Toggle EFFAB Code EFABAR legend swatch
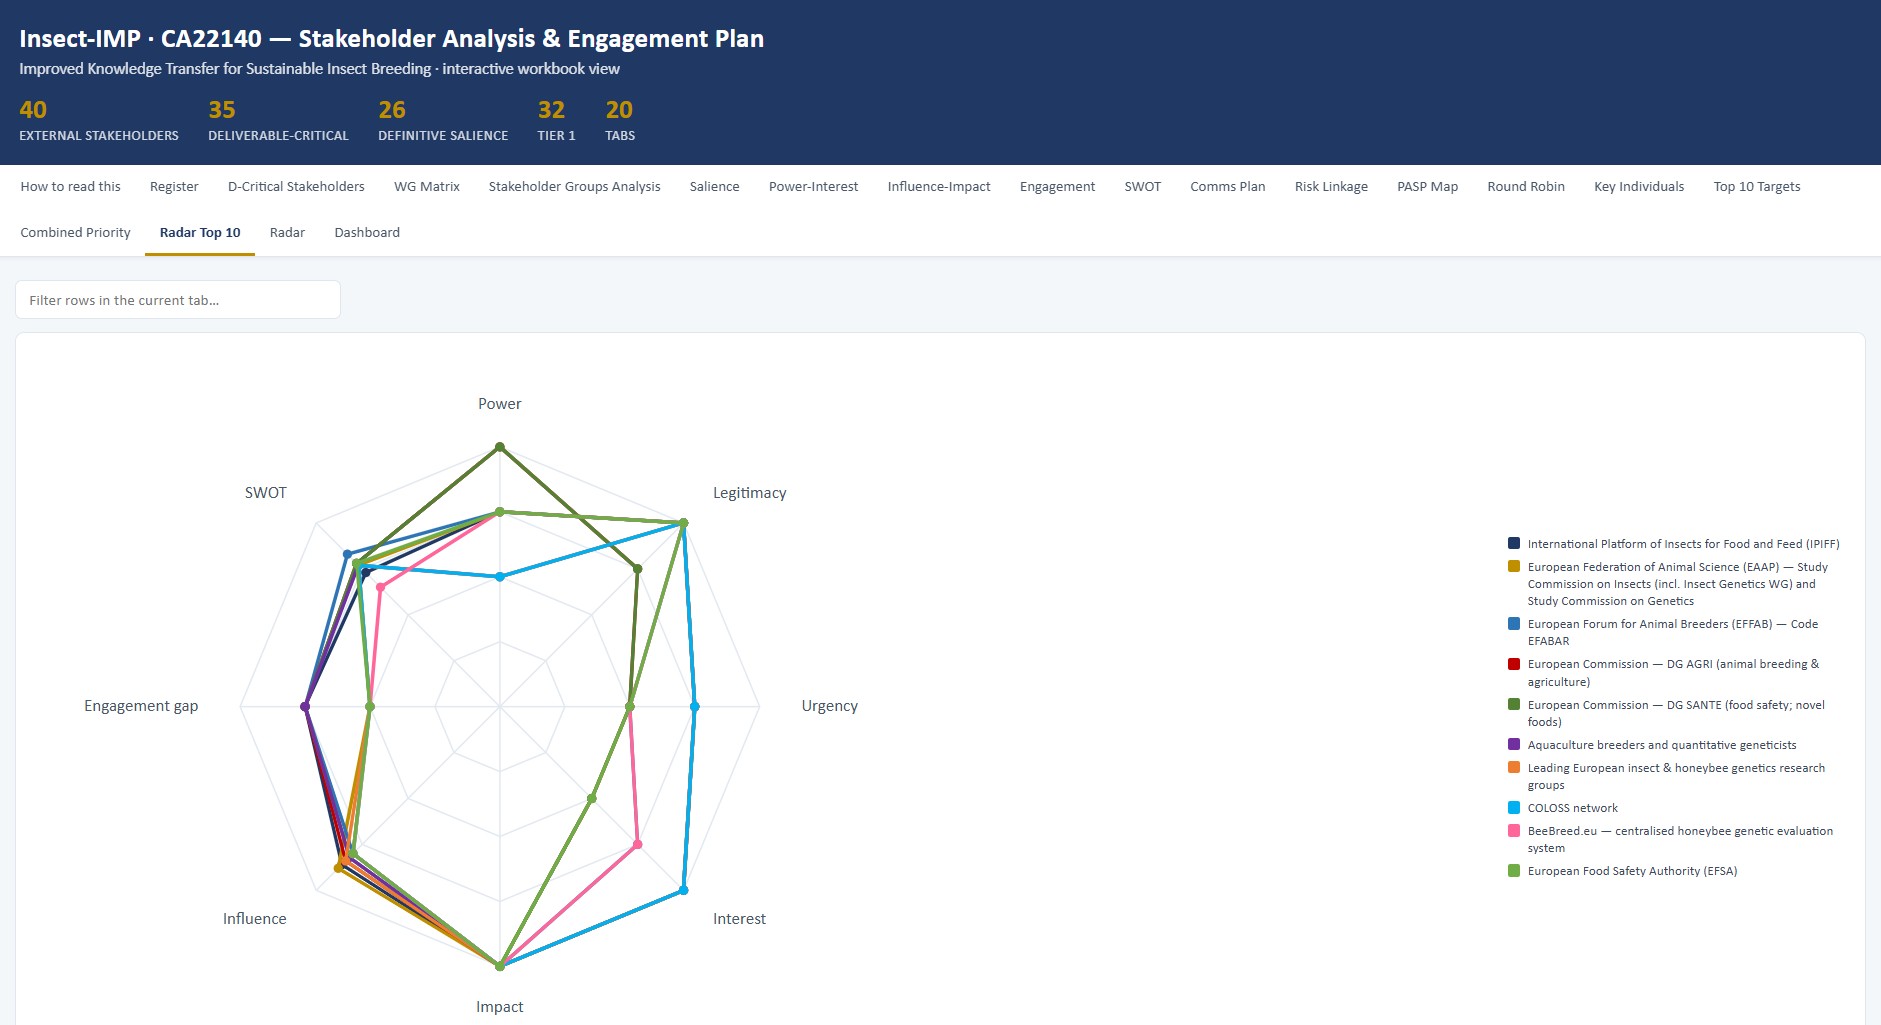Image resolution: width=1881 pixels, height=1025 pixels. click(x=1514, y=623)
